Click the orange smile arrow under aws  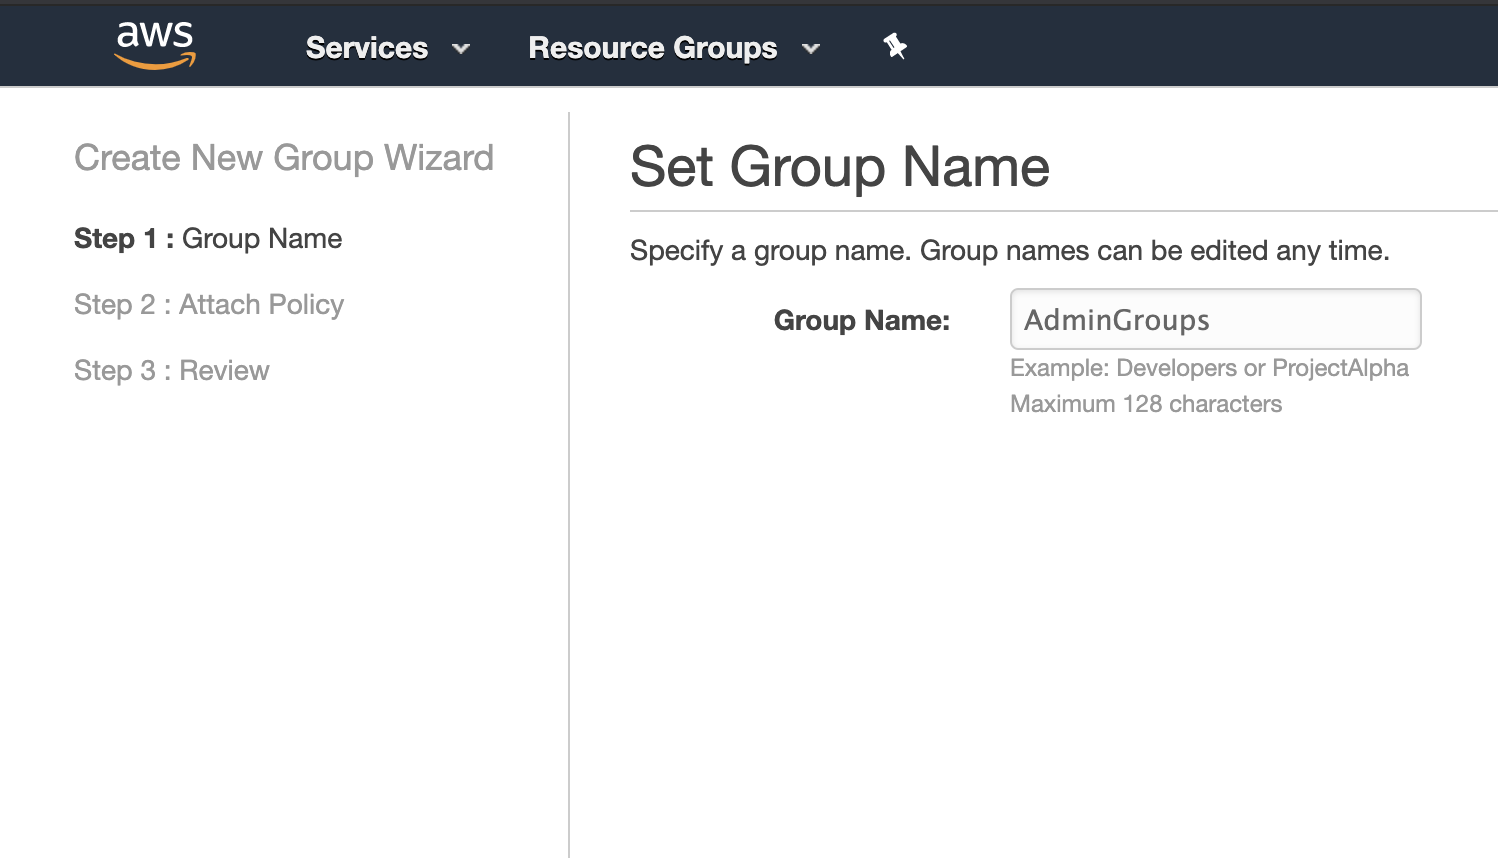[x=155, y=63]
